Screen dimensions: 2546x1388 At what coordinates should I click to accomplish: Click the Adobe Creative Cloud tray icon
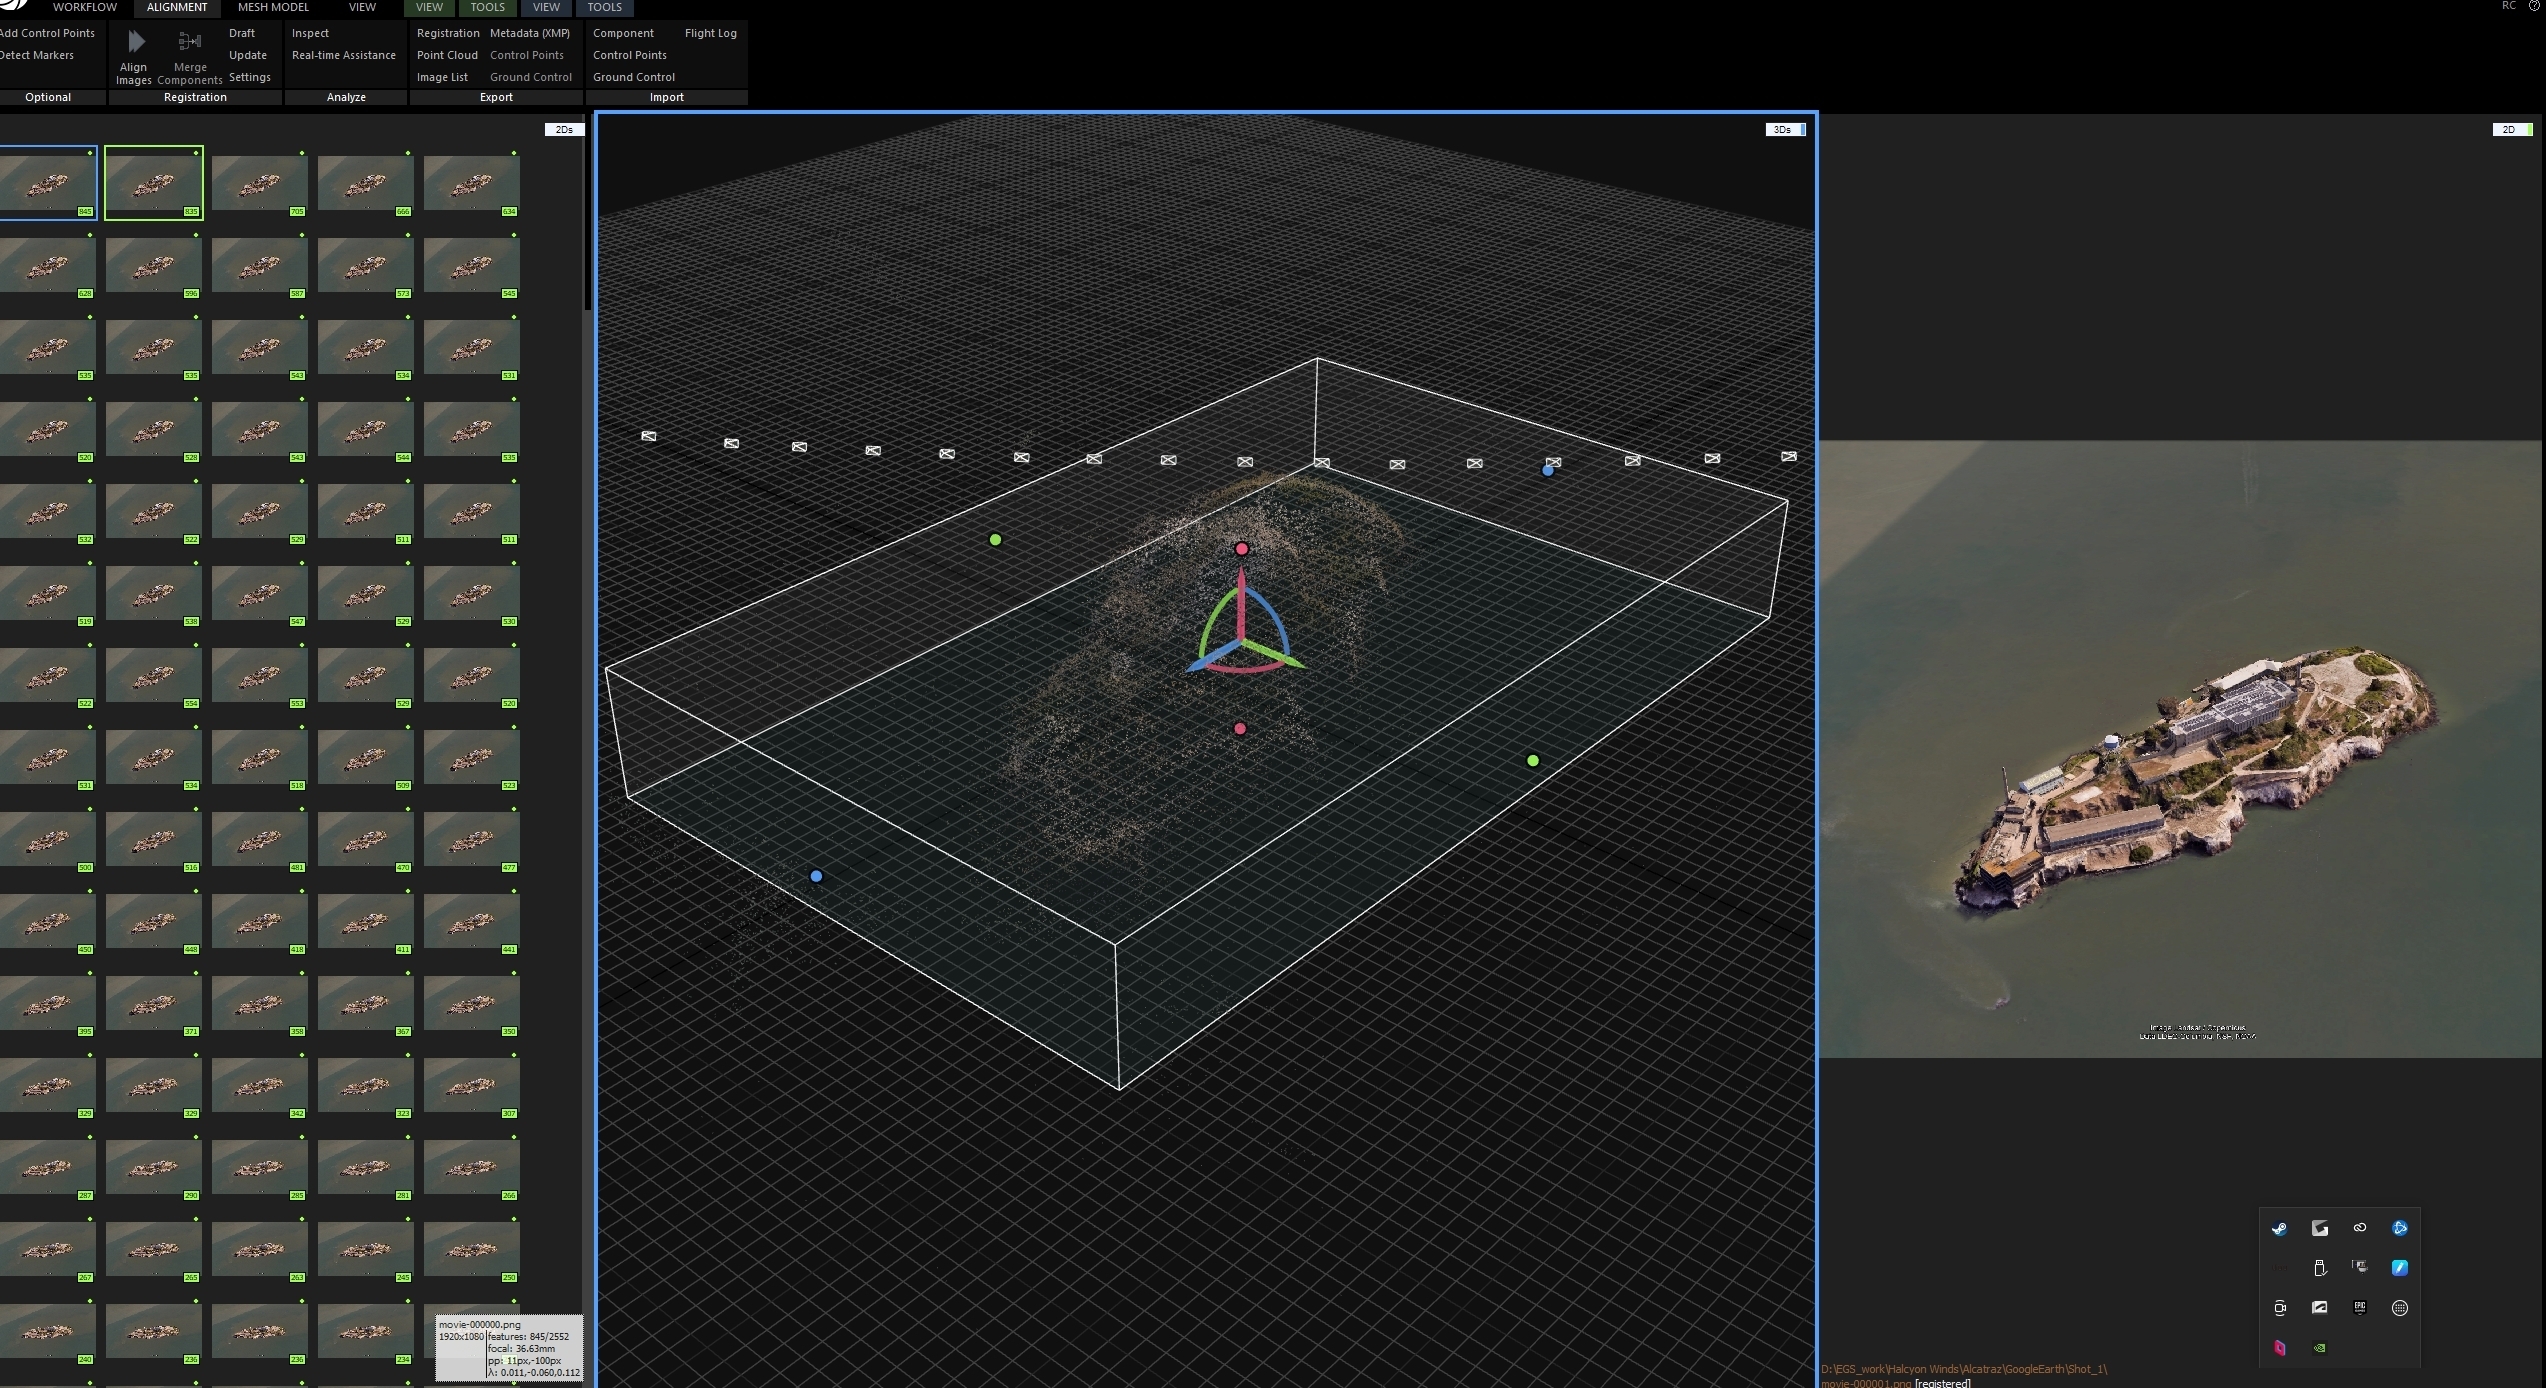[2360, 1228]
